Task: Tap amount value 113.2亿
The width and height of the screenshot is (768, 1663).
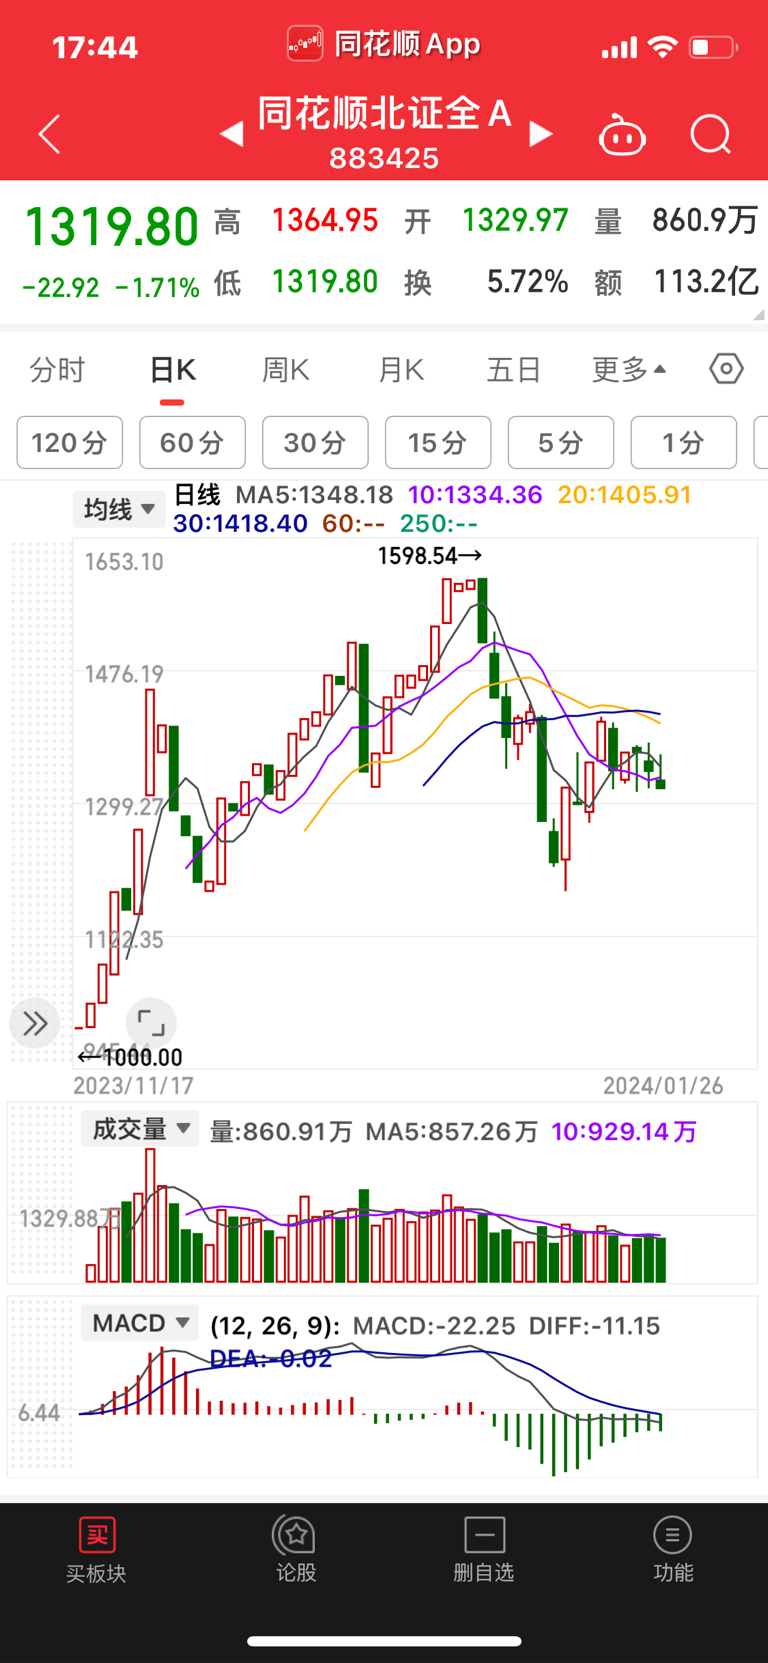Action: coord(706,282)
